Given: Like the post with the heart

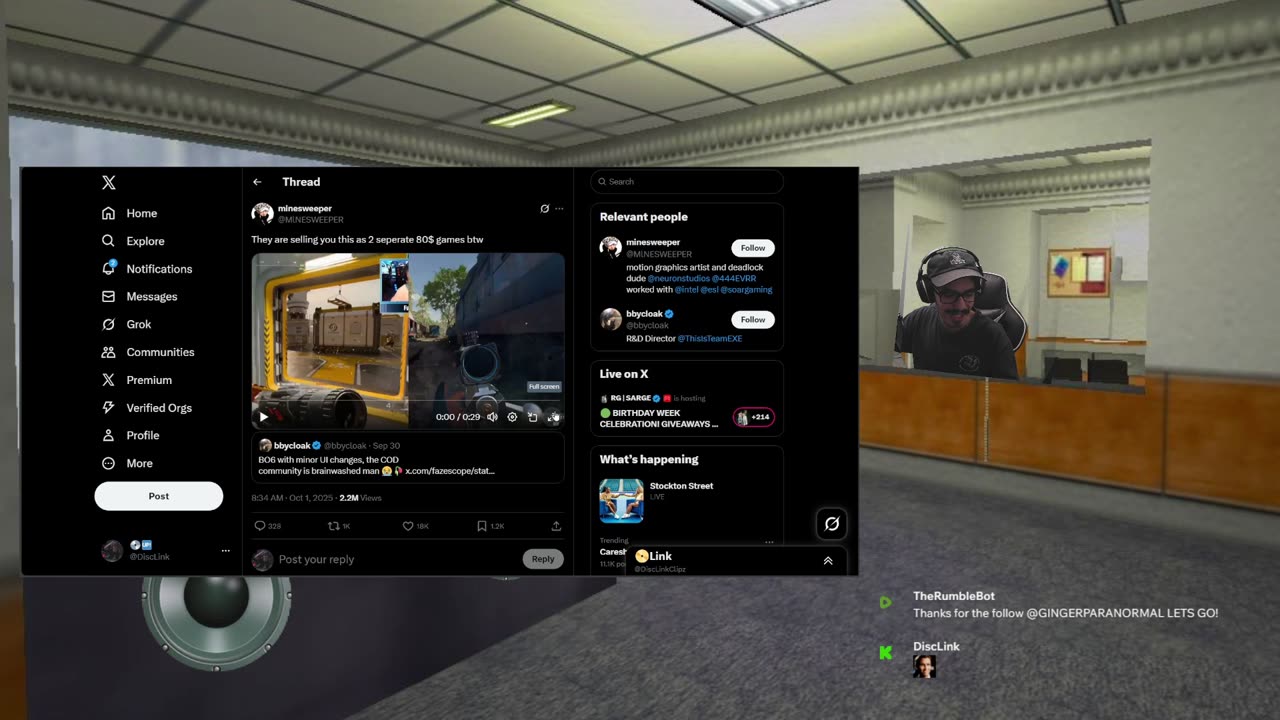Looking at the screenshot, I should click(x=408, y=526).
